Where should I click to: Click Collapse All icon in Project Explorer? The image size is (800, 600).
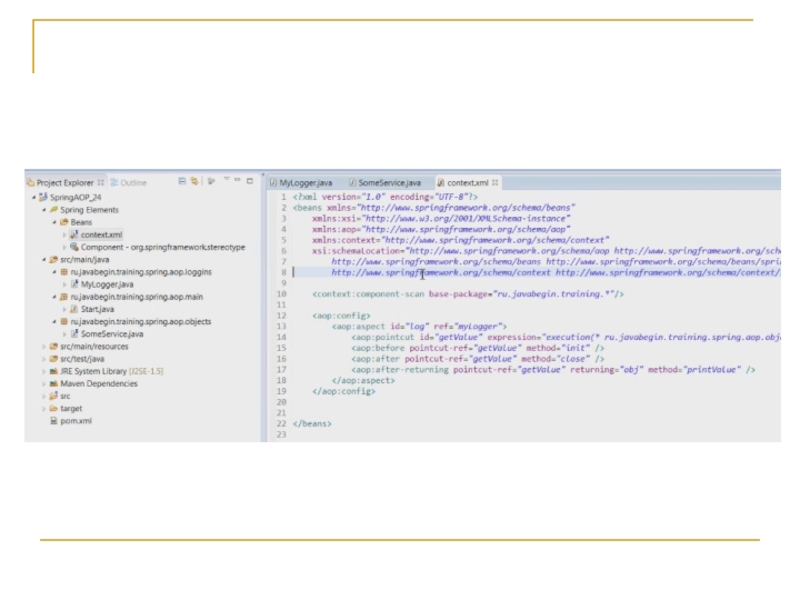click(x=182, y=182)
